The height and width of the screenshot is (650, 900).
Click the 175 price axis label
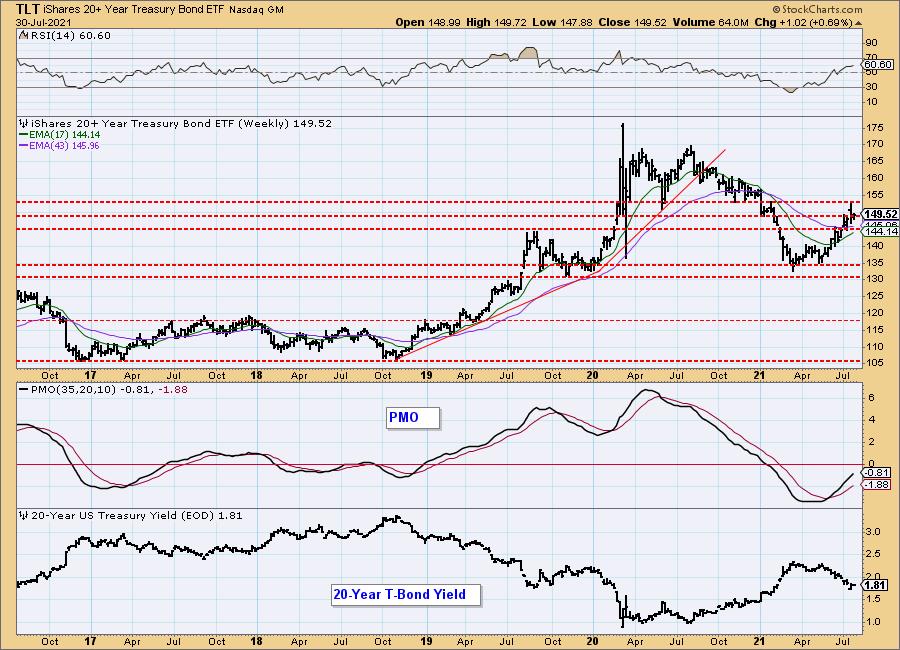click(875, 127)
